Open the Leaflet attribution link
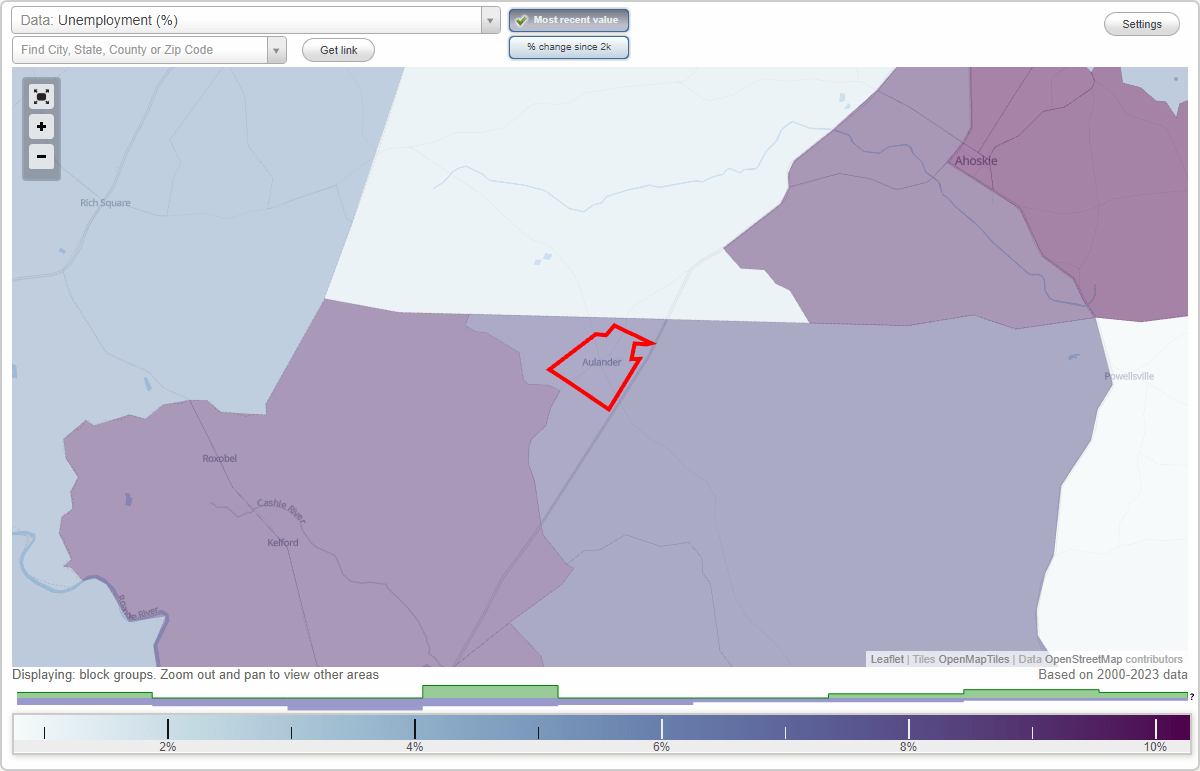The image size is (1200, 771). coord(886,659)
